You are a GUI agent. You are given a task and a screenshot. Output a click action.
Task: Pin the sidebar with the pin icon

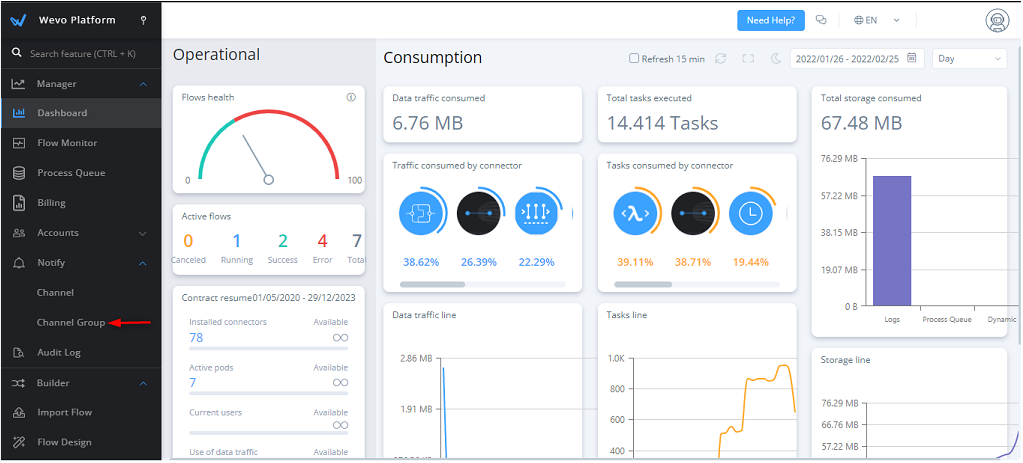[x=144, y=20]
